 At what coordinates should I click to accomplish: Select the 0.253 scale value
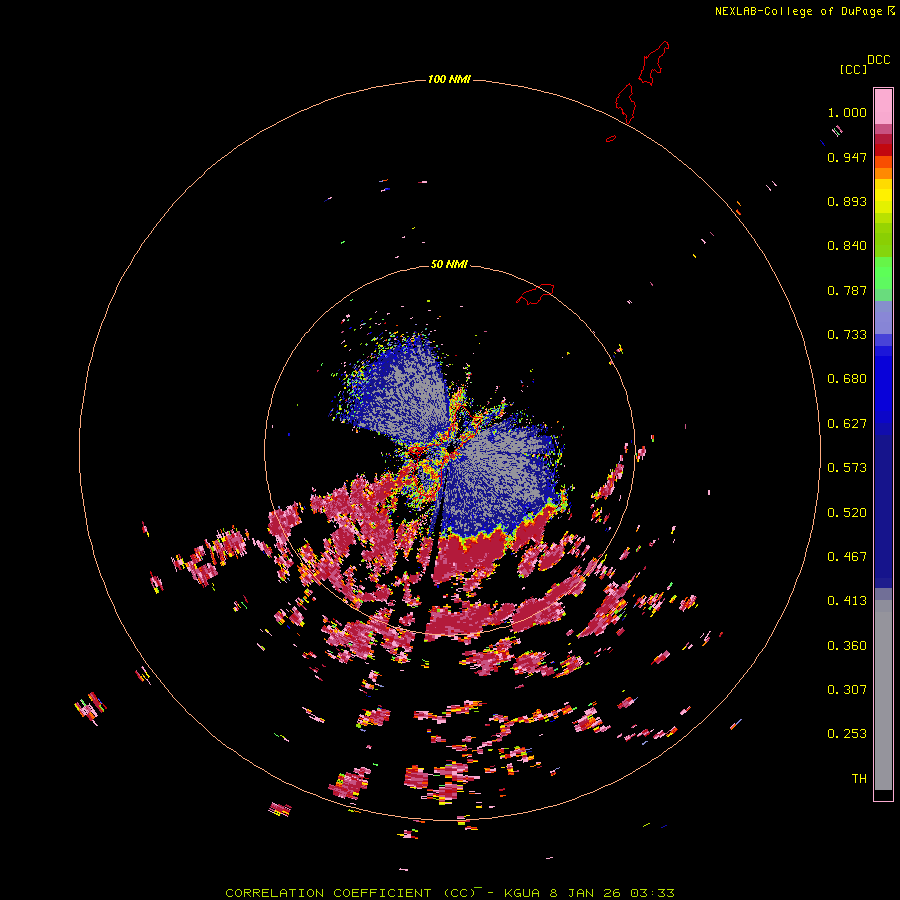847,734
